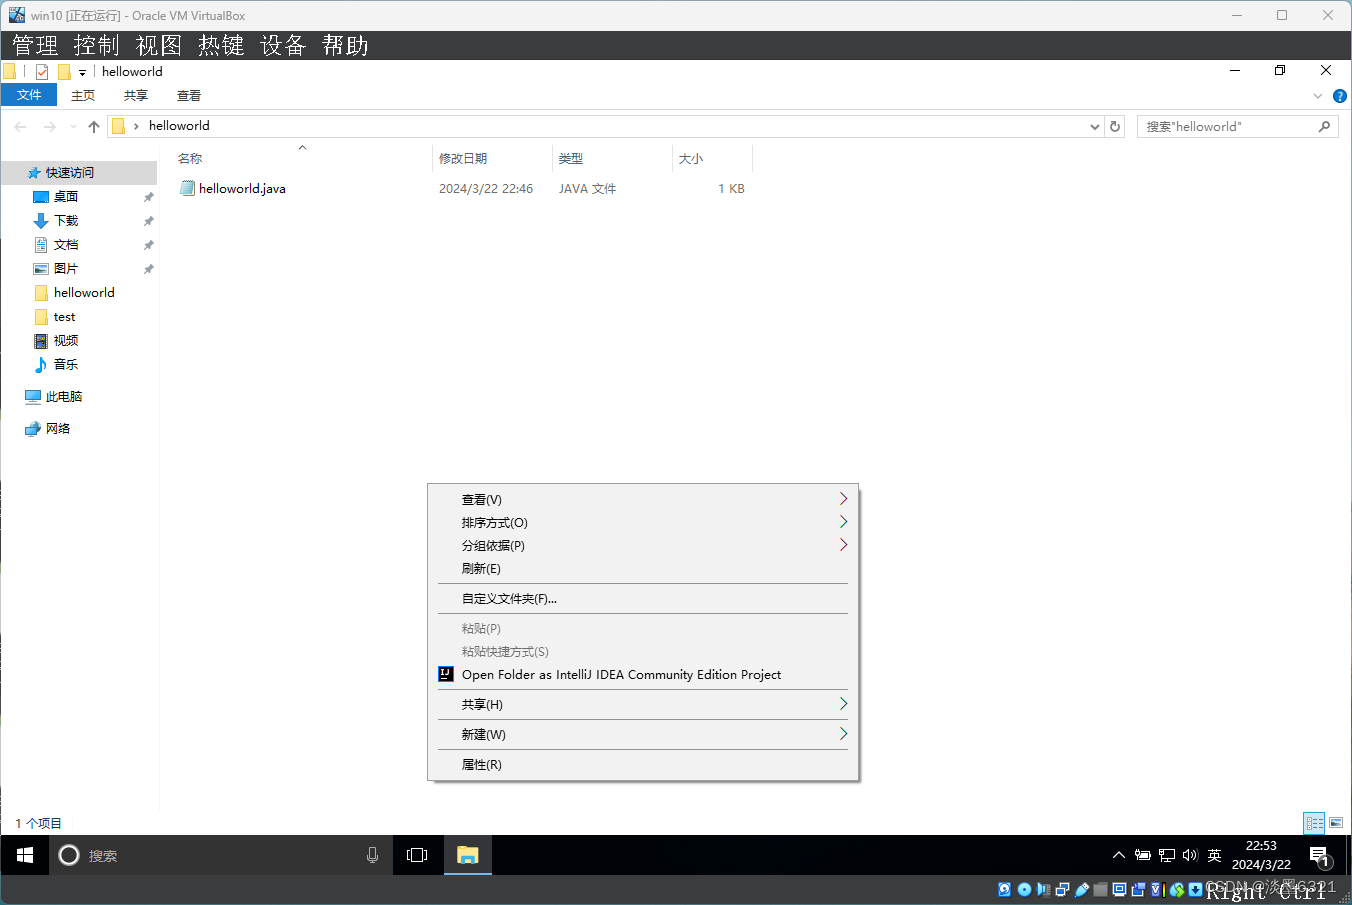1352x905 pixels.
Task: Click the VirtualBox shared folders status icon
Action: tap(1100, 889)
